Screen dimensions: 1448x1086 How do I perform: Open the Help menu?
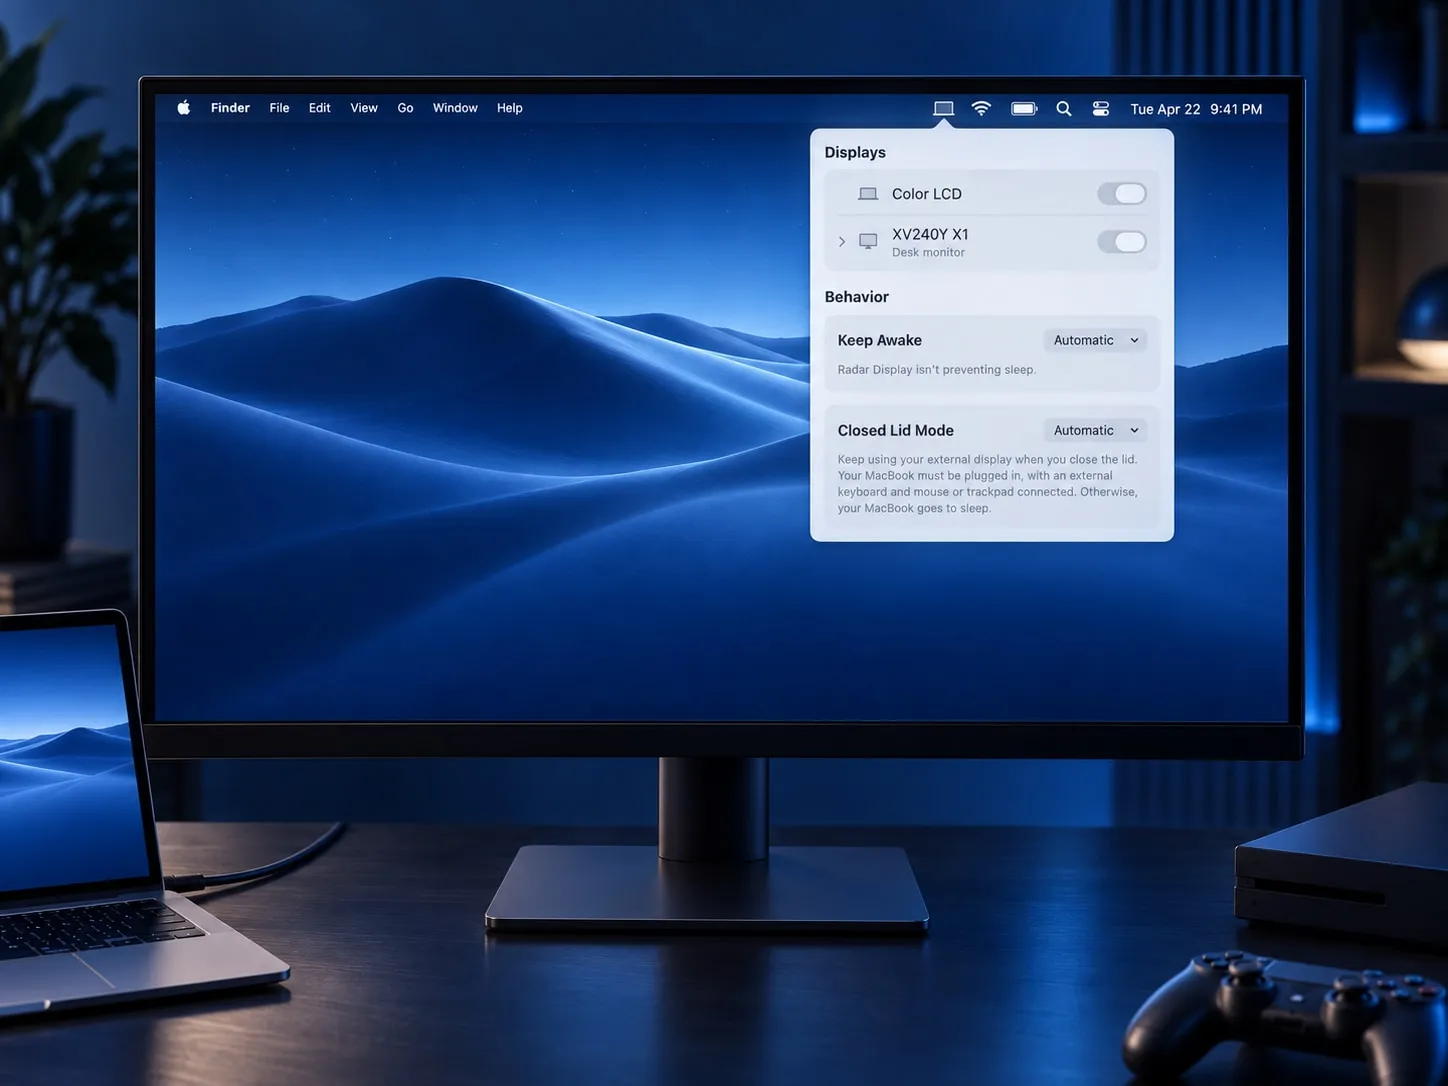[510, 108]
